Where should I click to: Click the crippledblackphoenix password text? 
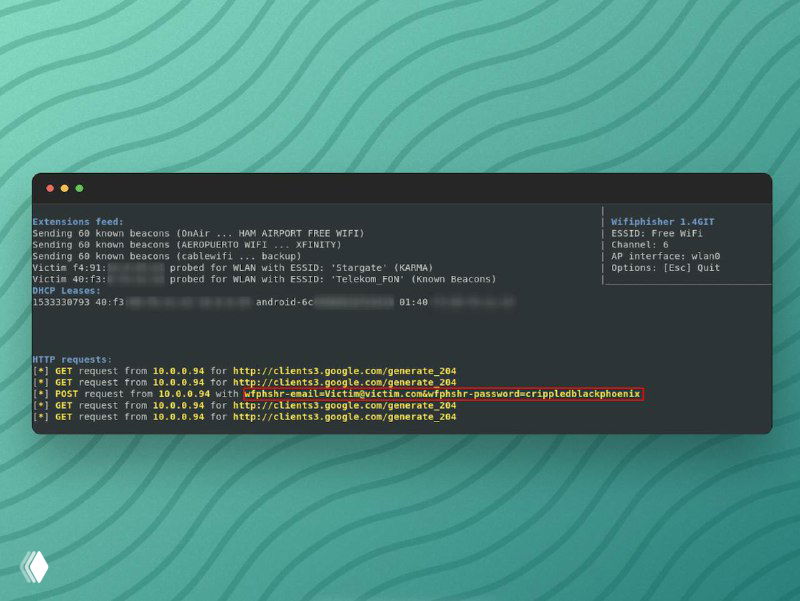[580, 394]
